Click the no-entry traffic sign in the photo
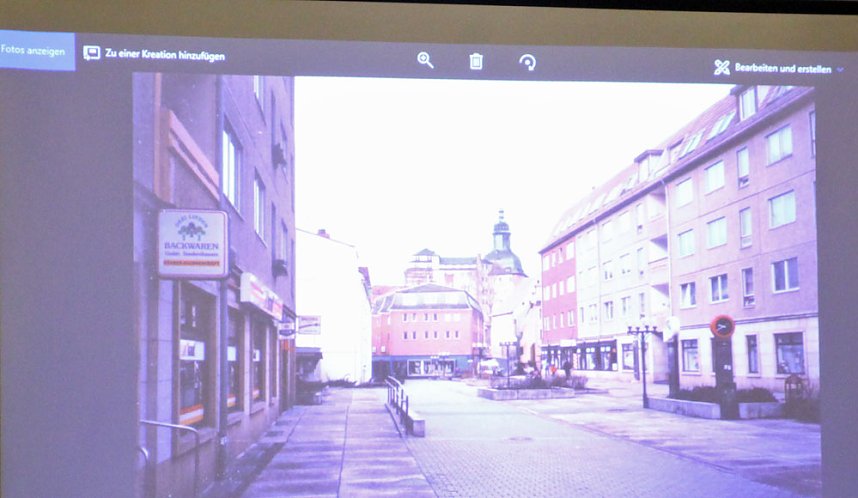Viewport: 858px width, 498px height. click(721, 326)
